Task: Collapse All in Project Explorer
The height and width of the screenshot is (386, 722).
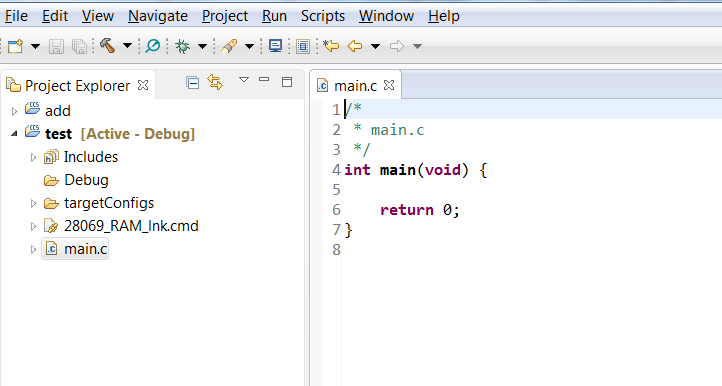Action: pos(192,83)
